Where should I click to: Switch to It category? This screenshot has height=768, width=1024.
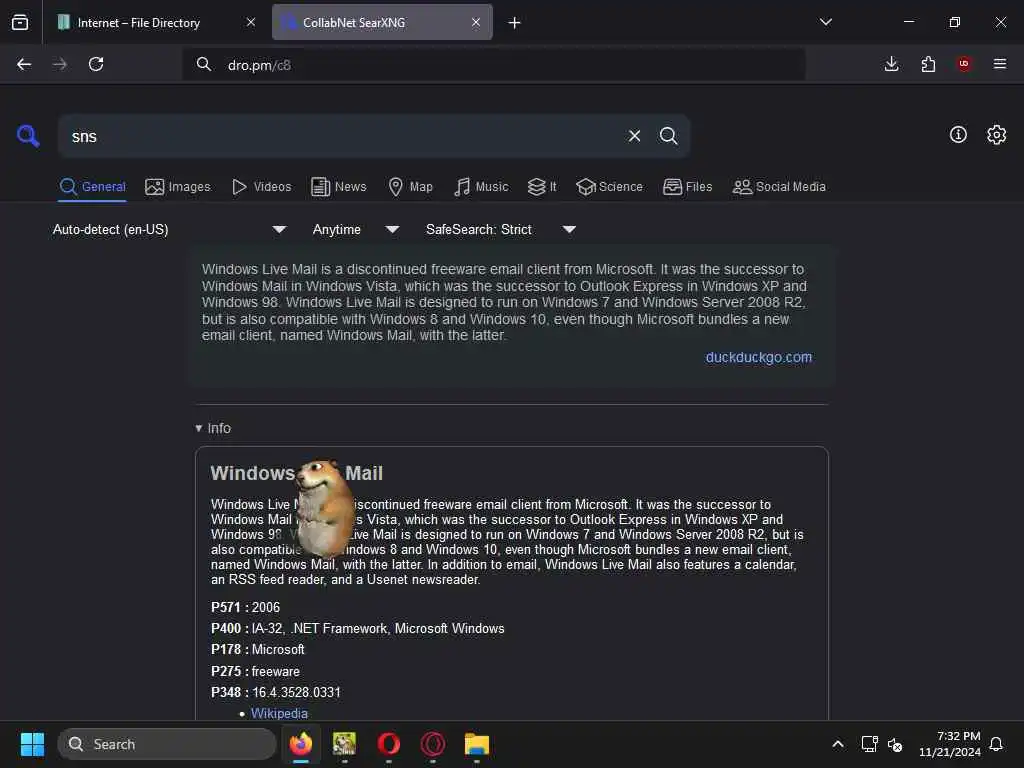click(542, 187)
